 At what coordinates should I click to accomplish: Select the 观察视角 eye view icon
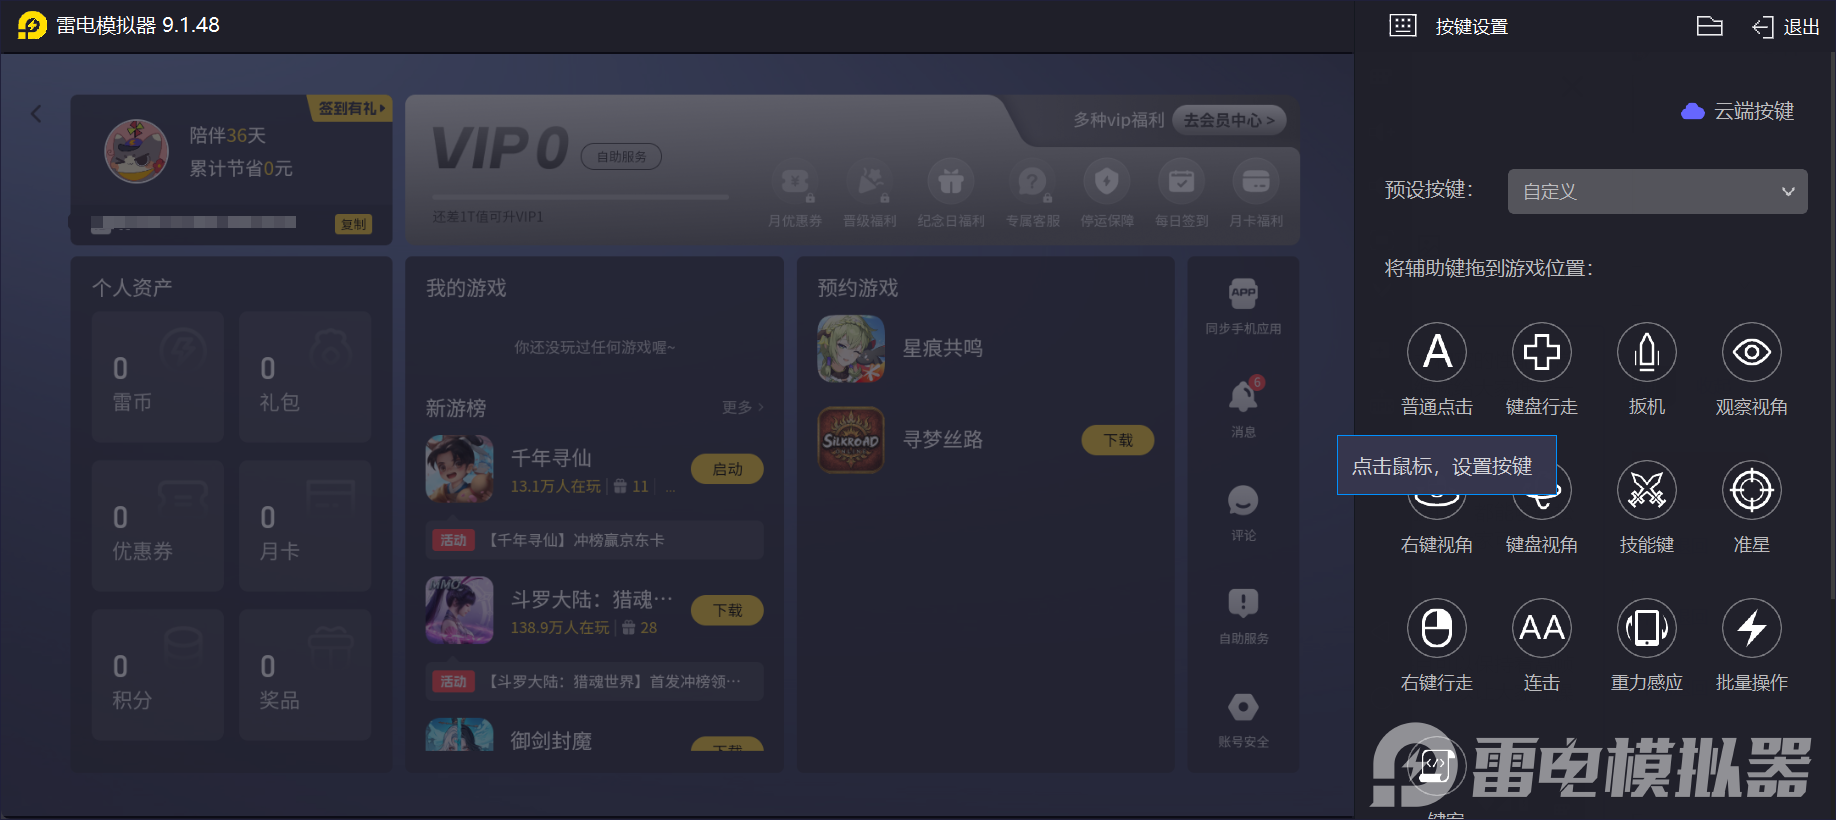pyautogui.click(x=1752, y=352)
